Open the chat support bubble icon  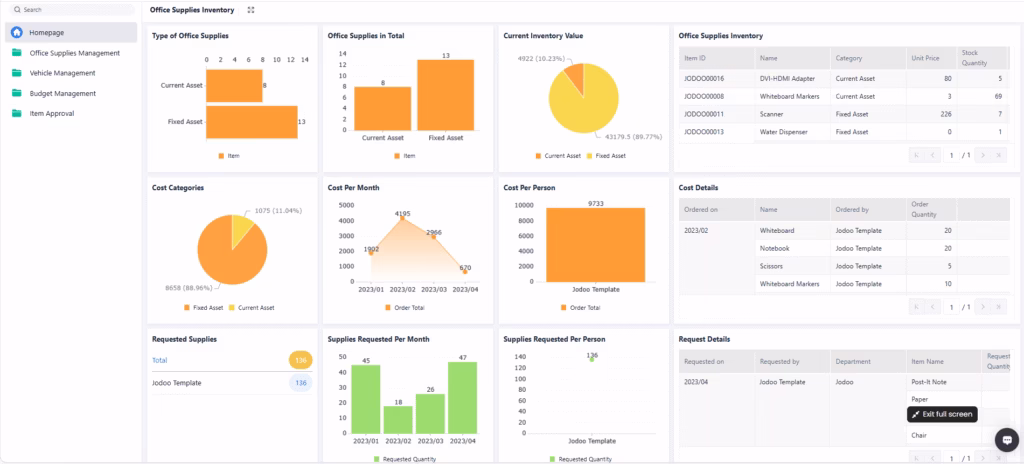pos(1005,439)
